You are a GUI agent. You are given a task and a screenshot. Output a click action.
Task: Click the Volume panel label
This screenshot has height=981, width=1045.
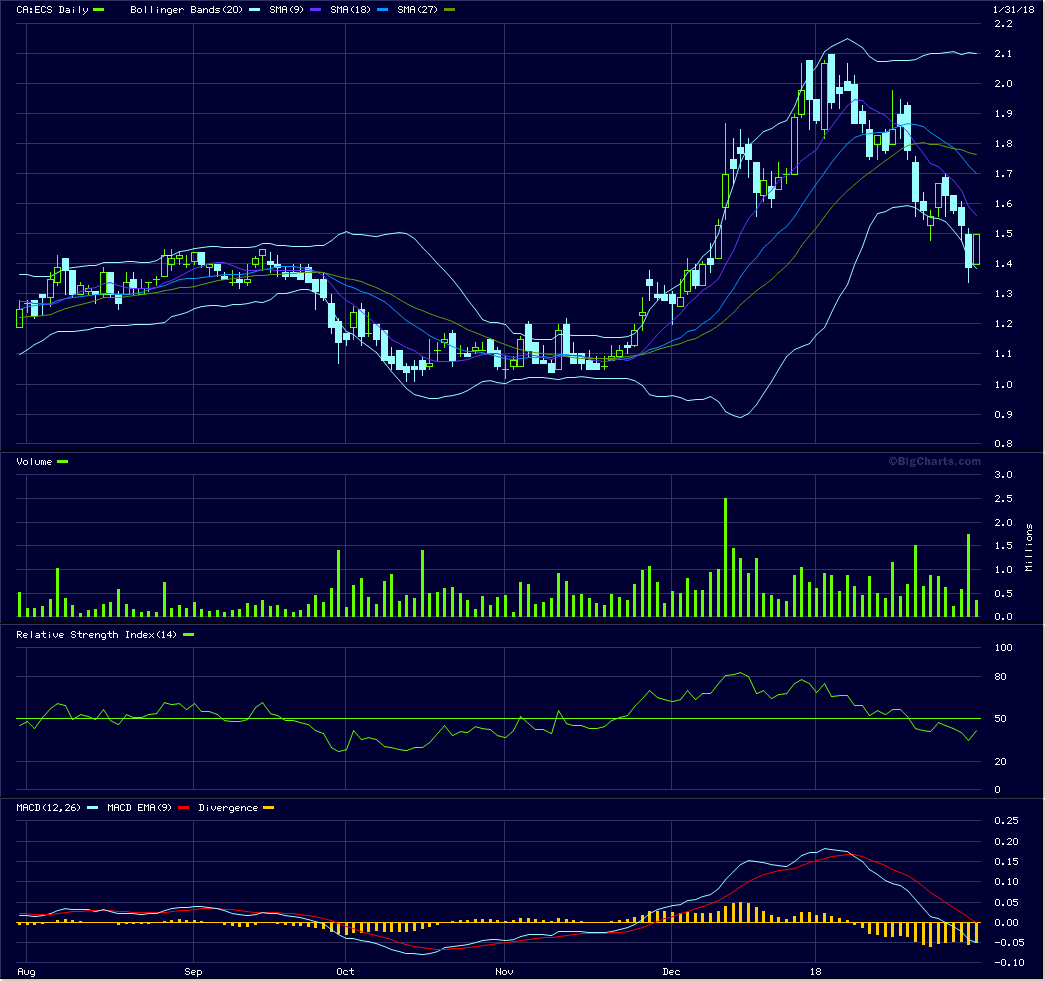click(x=35, y=462)
